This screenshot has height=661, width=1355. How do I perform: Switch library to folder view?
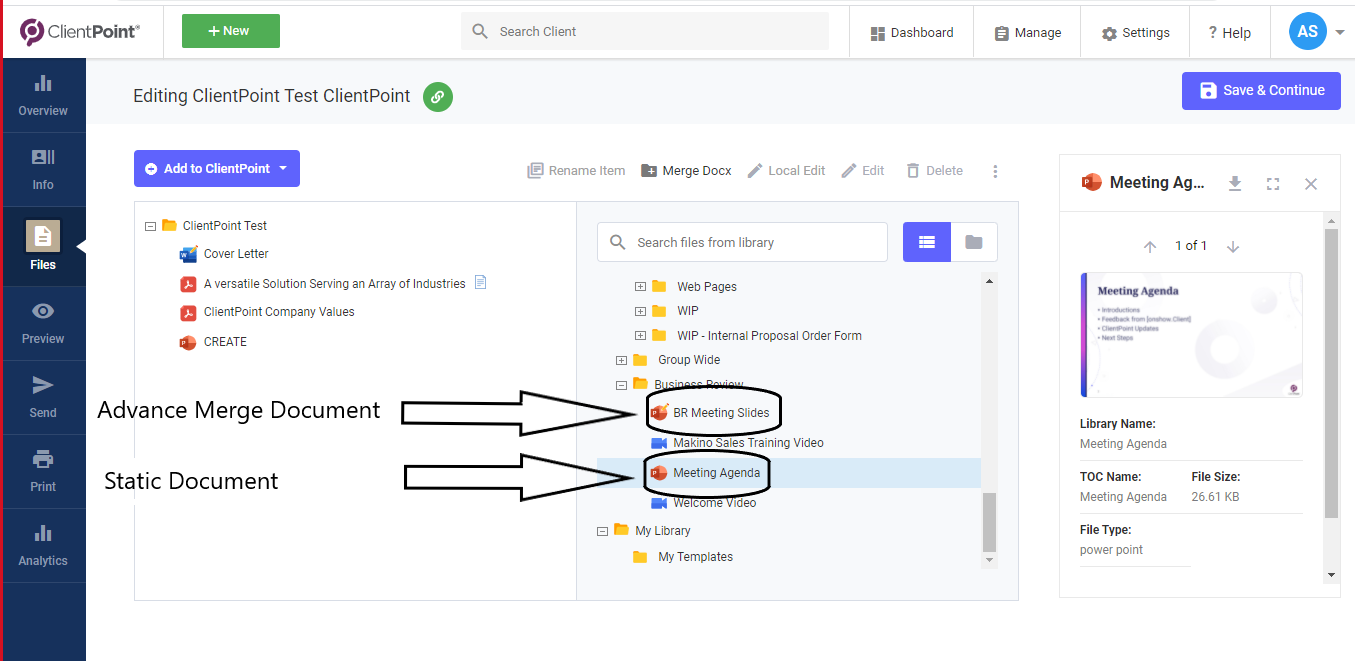[974, 242]
